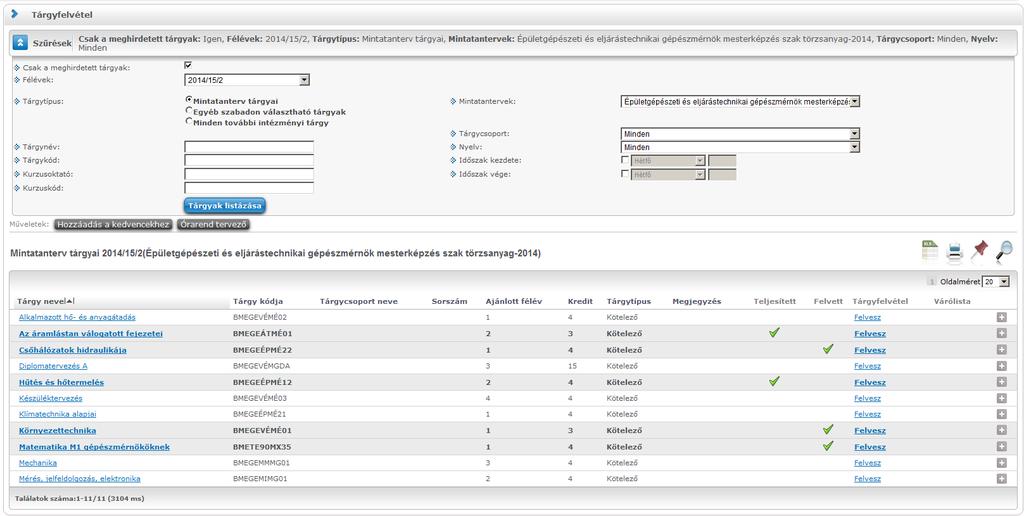Click green check in Hűtés és hőtermelés row
The width and height of the screenshot is (1024, 516).
pyautogui.click(x=774, y=381)
